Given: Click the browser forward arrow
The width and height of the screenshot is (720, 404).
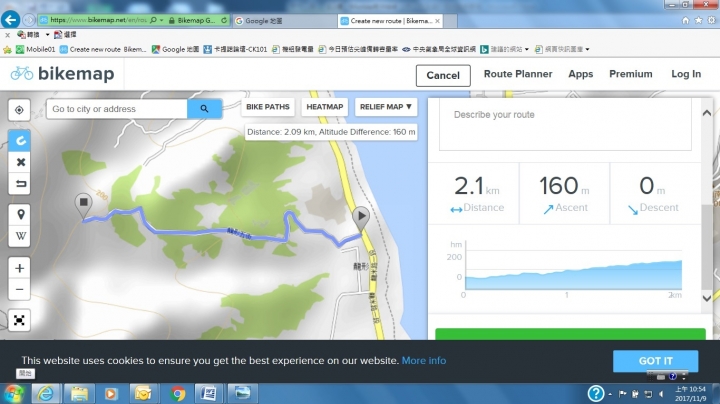Looking at the screenshot, I should 28,20.
